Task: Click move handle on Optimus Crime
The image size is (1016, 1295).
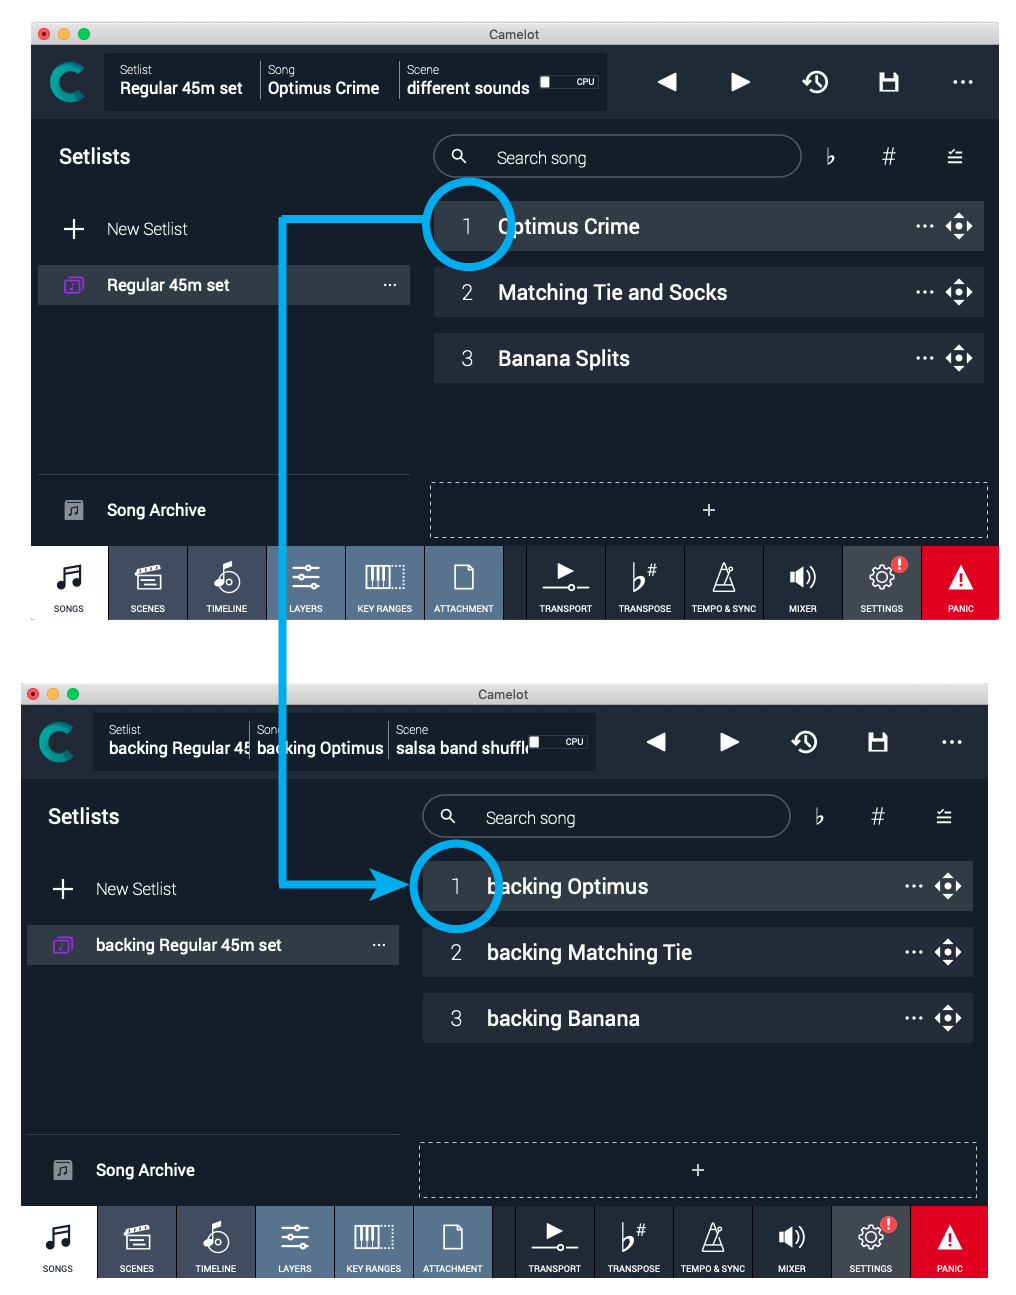Action: click(959, 226)
